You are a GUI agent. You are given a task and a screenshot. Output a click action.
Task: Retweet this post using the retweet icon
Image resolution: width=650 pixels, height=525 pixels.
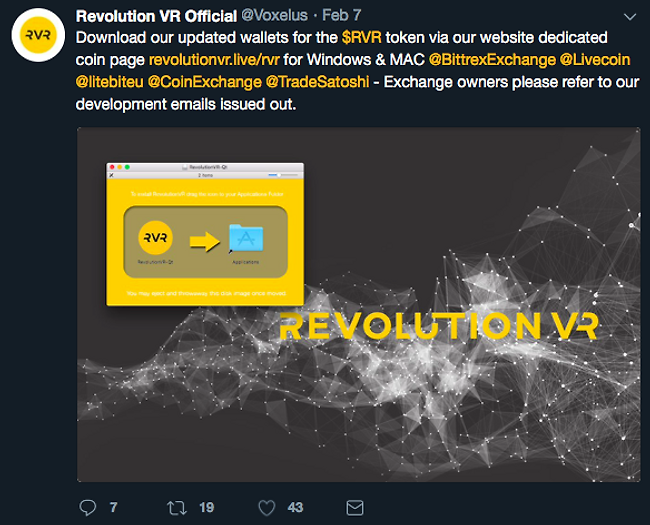[x=177, y=508]
